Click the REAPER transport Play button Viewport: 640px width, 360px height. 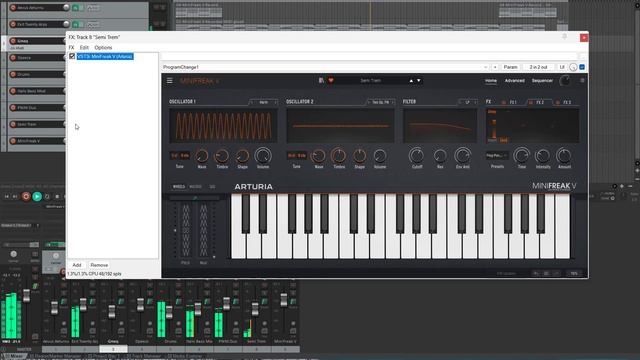(x=37, y=196)
